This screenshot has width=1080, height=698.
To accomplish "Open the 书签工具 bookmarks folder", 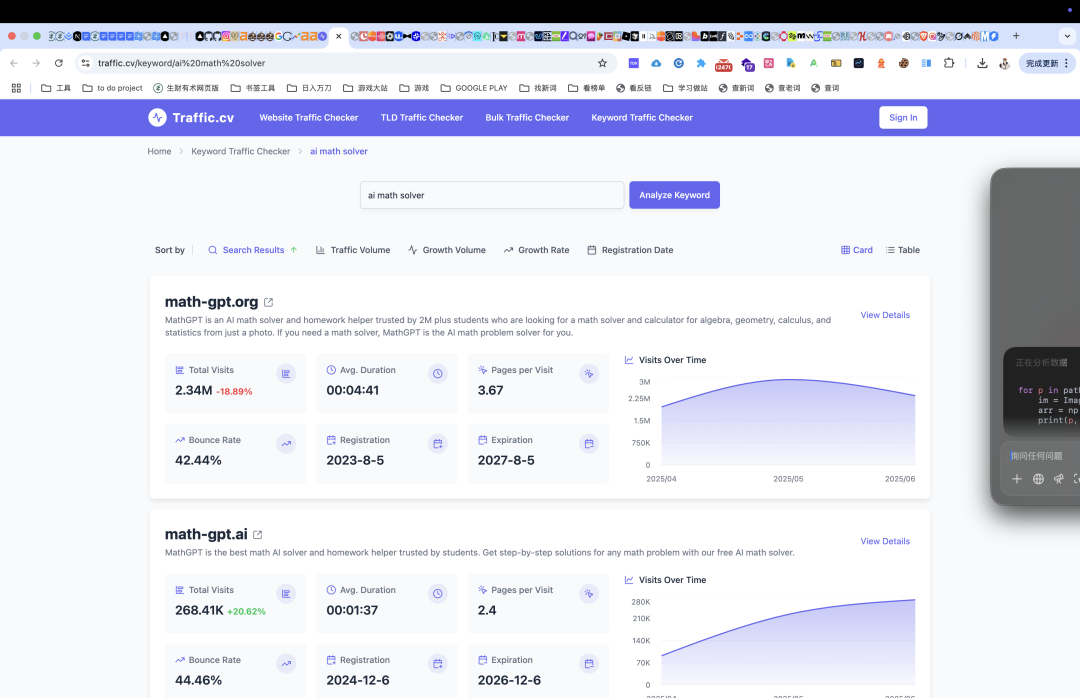I will 253,88.
